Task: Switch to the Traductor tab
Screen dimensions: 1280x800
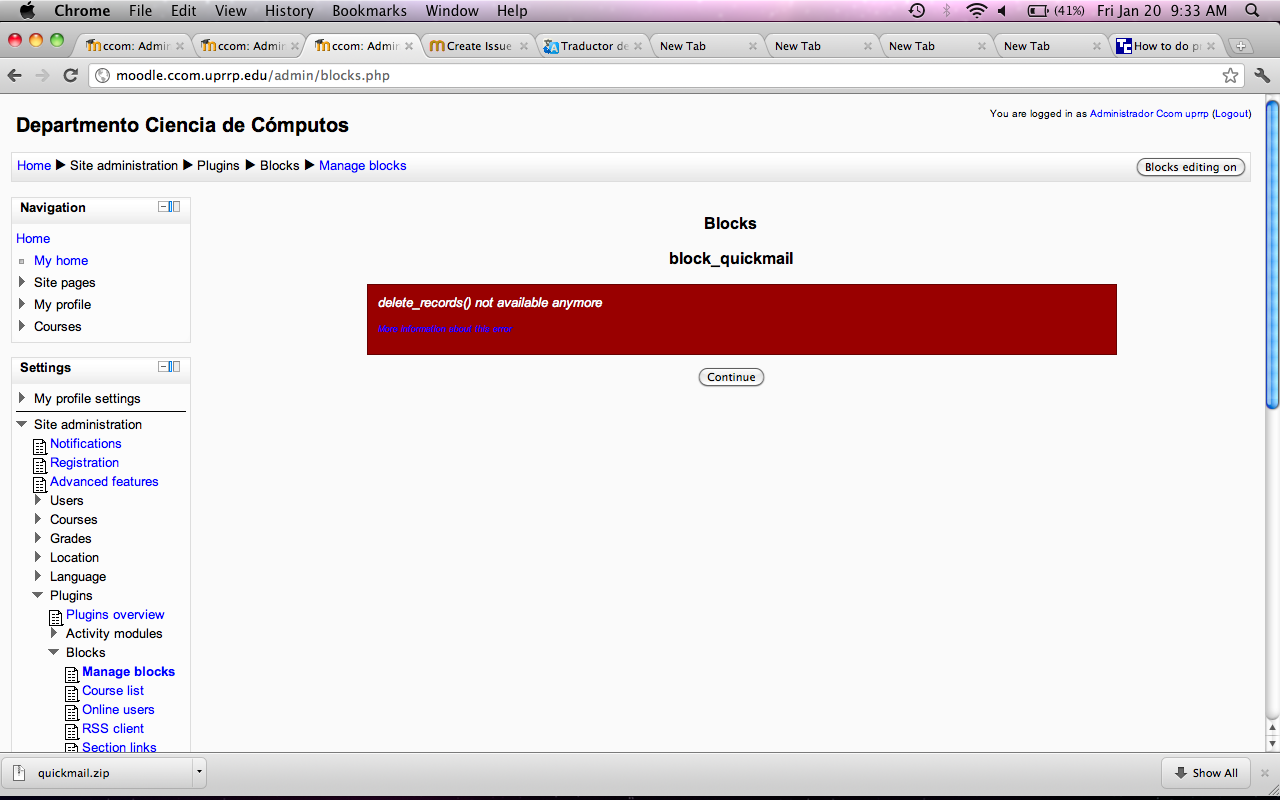Action: (x=593, y=46)
